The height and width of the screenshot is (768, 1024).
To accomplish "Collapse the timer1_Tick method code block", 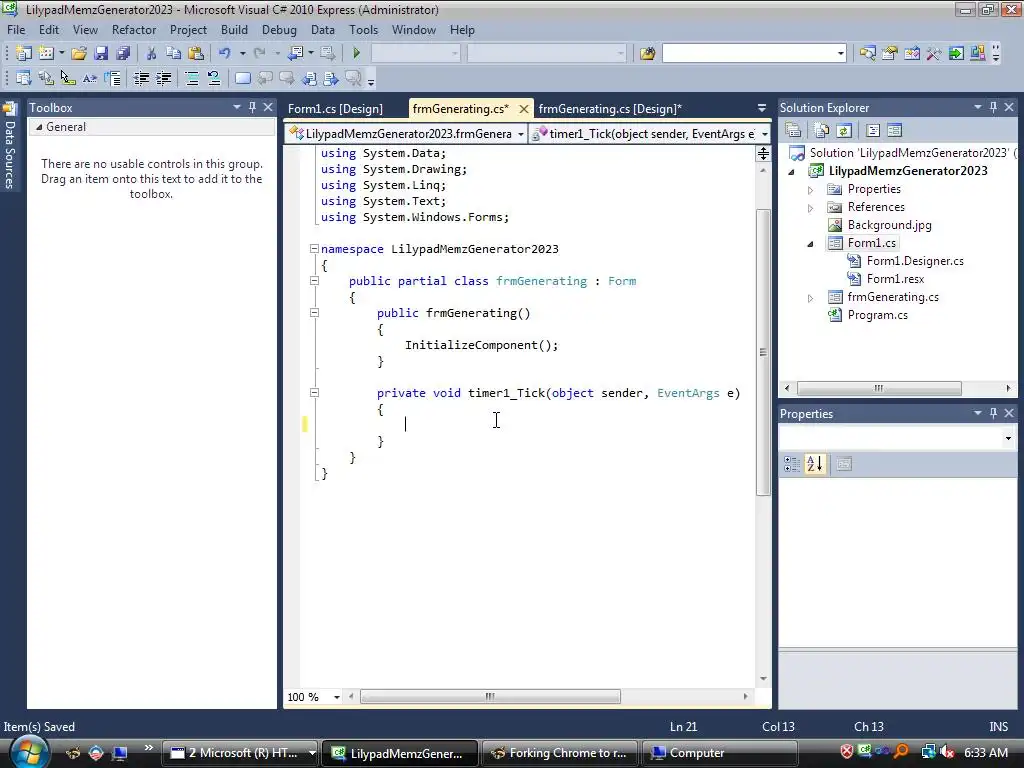I will [314, 393].
